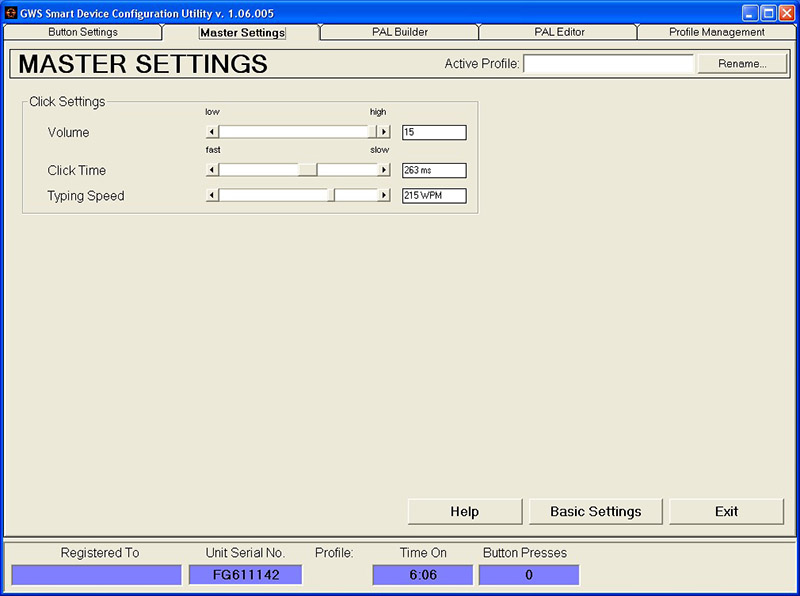Click the Click Settings group label
The image size is (800, 596).
click(67, 102)
